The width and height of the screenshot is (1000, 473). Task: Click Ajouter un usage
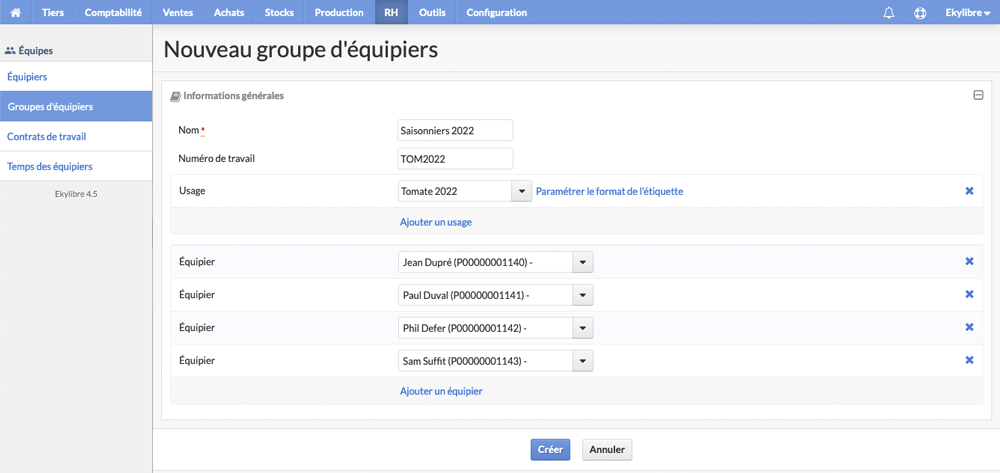[436, 222]
